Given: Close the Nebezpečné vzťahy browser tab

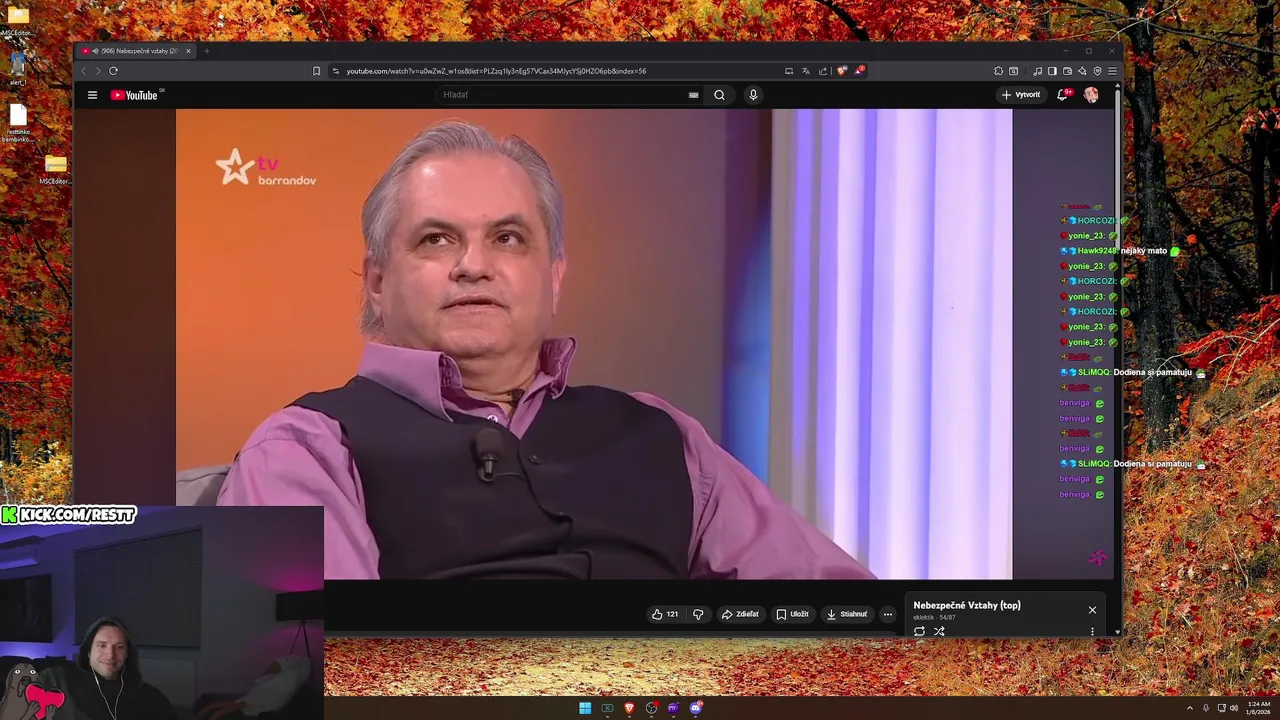Looking at the screenshot, I should [188, 51].
